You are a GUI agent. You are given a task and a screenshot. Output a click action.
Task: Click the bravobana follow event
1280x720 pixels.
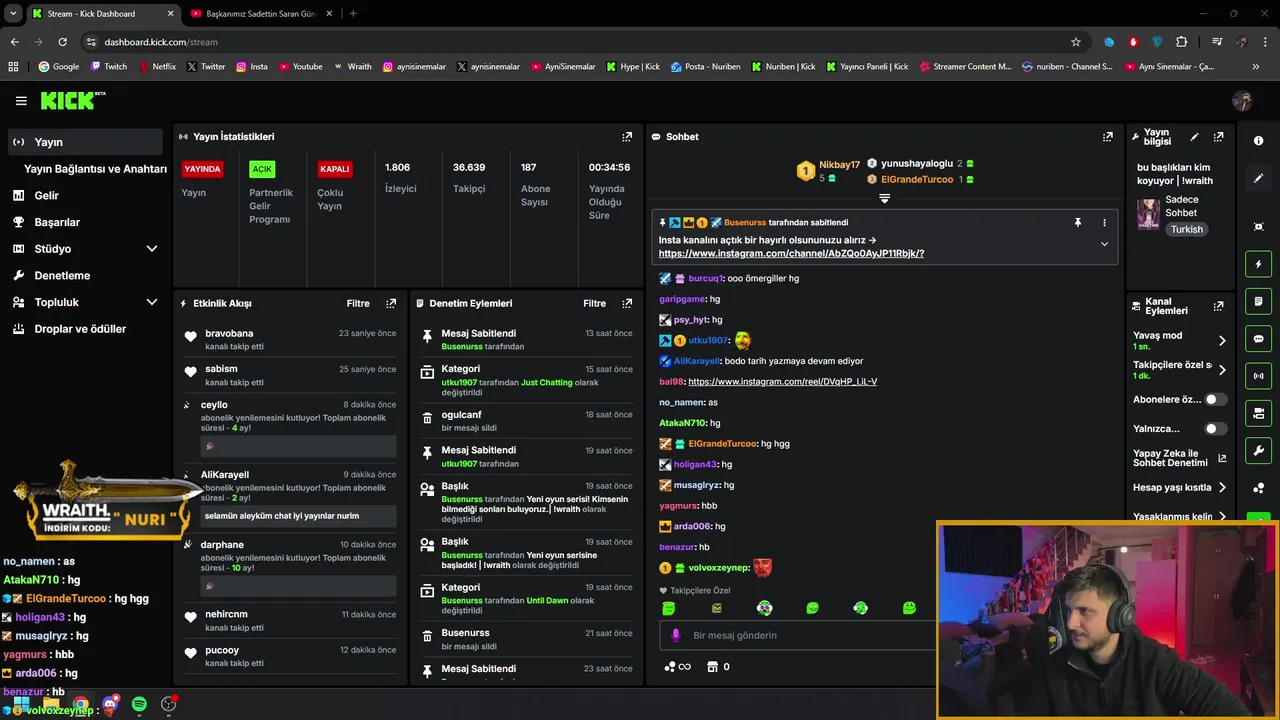pyautogui.click(x=291, y=340)
